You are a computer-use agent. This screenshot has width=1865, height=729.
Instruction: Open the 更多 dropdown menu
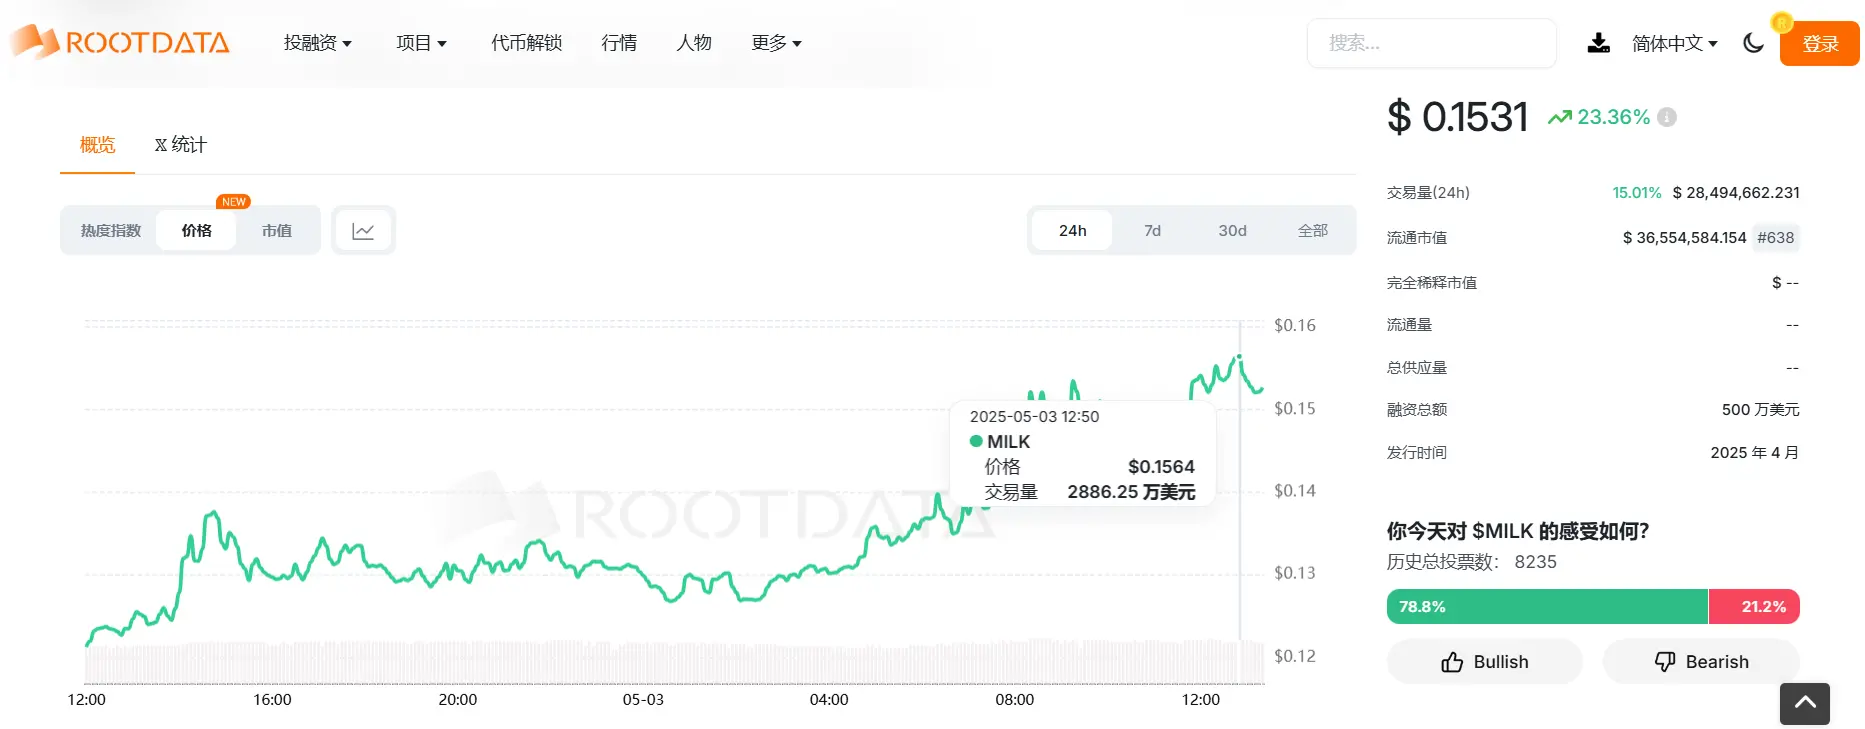click(x=777, y=43)
